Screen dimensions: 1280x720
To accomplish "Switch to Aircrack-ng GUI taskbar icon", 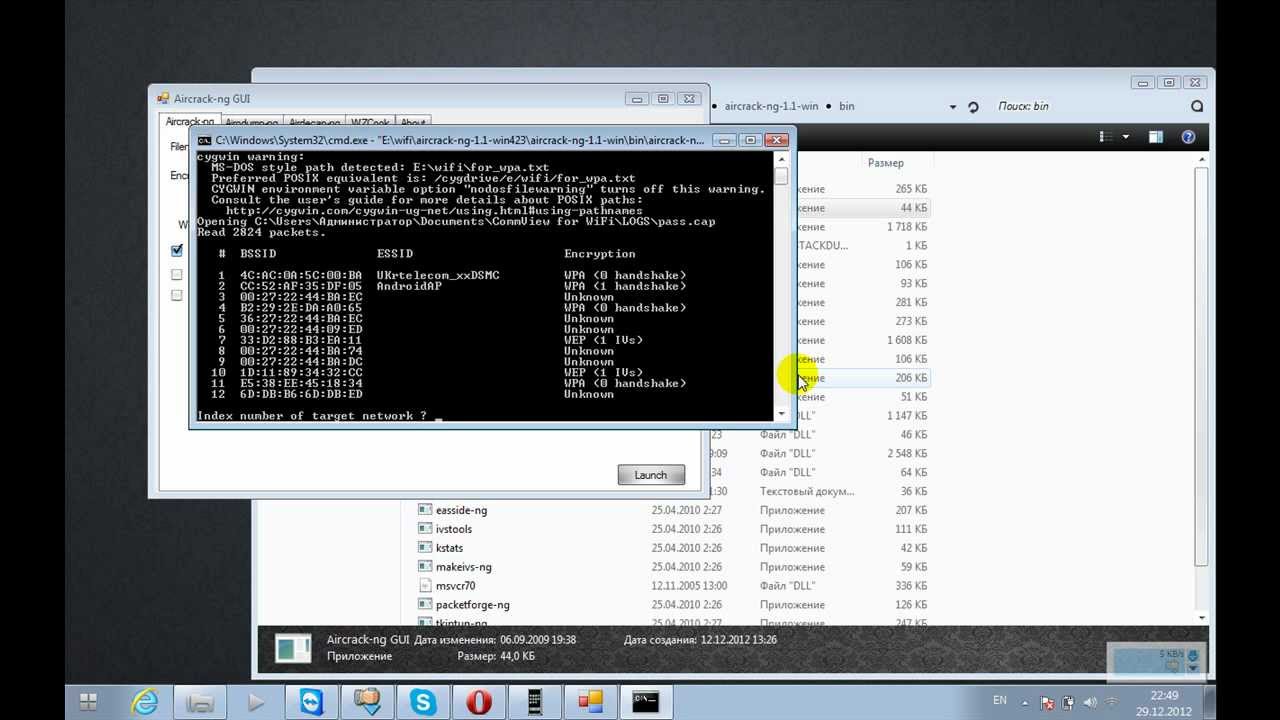I will (x=590, y=702).
